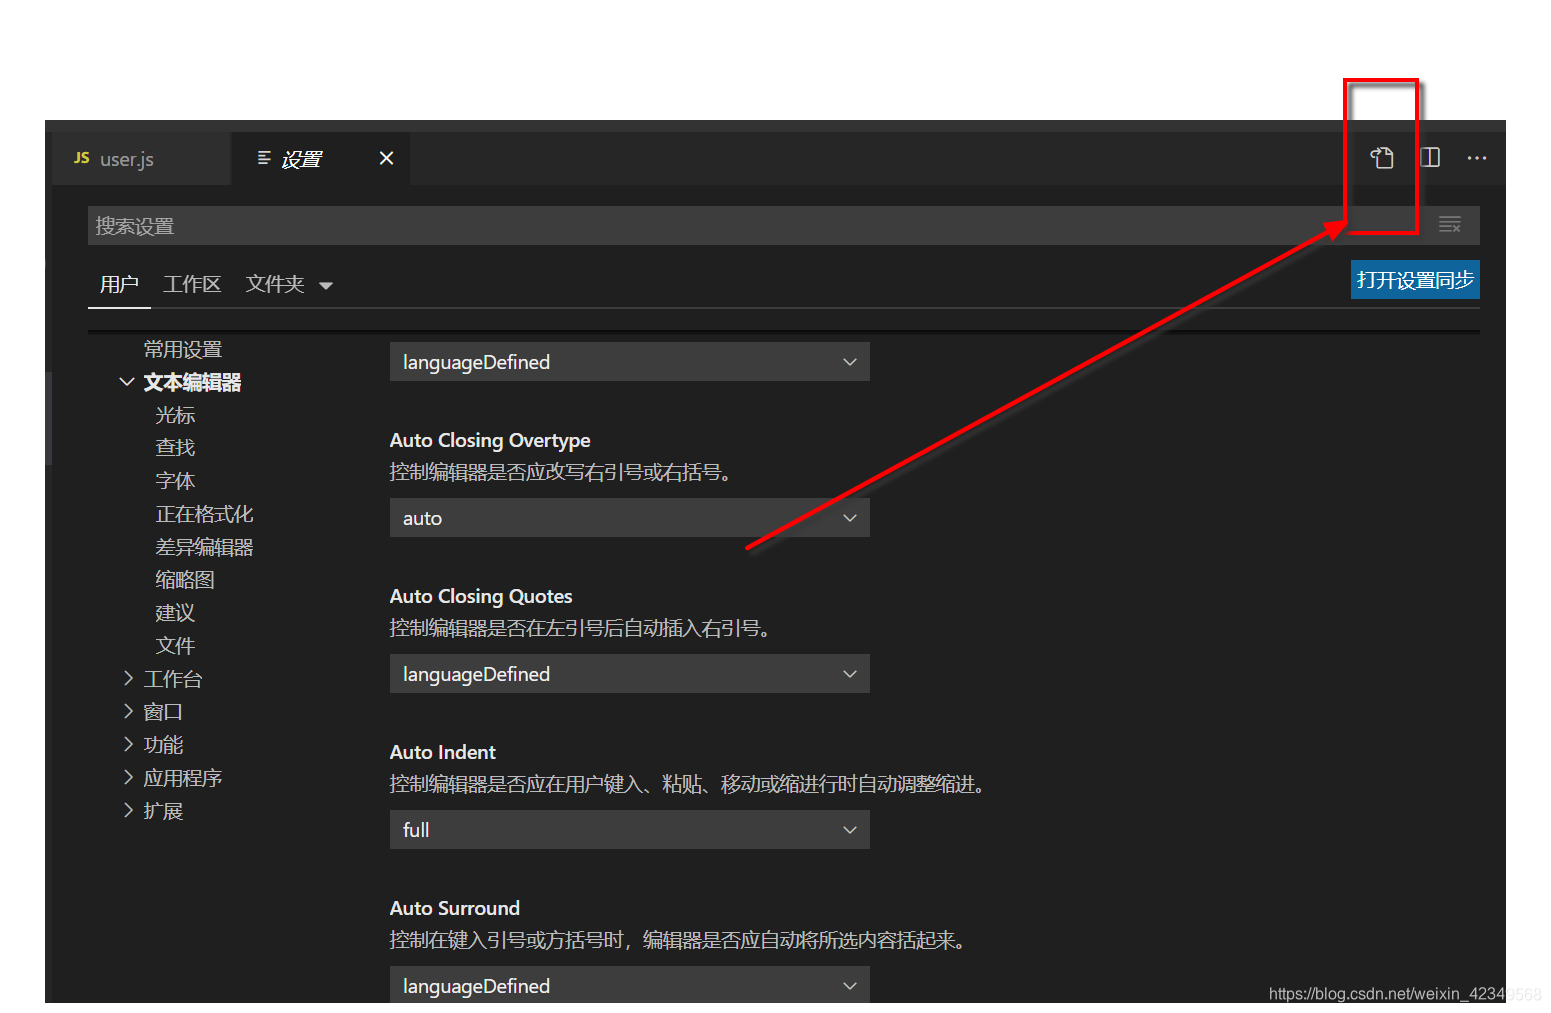Viewport: 1551px width, 1013px height.
Task: Select 文件 under 文本编辑器
Action: (x=175, y=646)
